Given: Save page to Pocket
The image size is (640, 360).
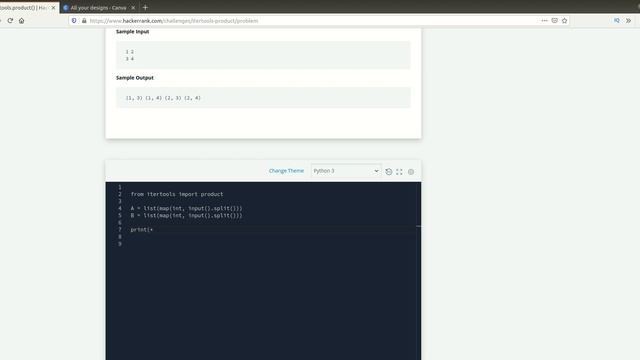Looking at the screenshot, I should [554, 20].
